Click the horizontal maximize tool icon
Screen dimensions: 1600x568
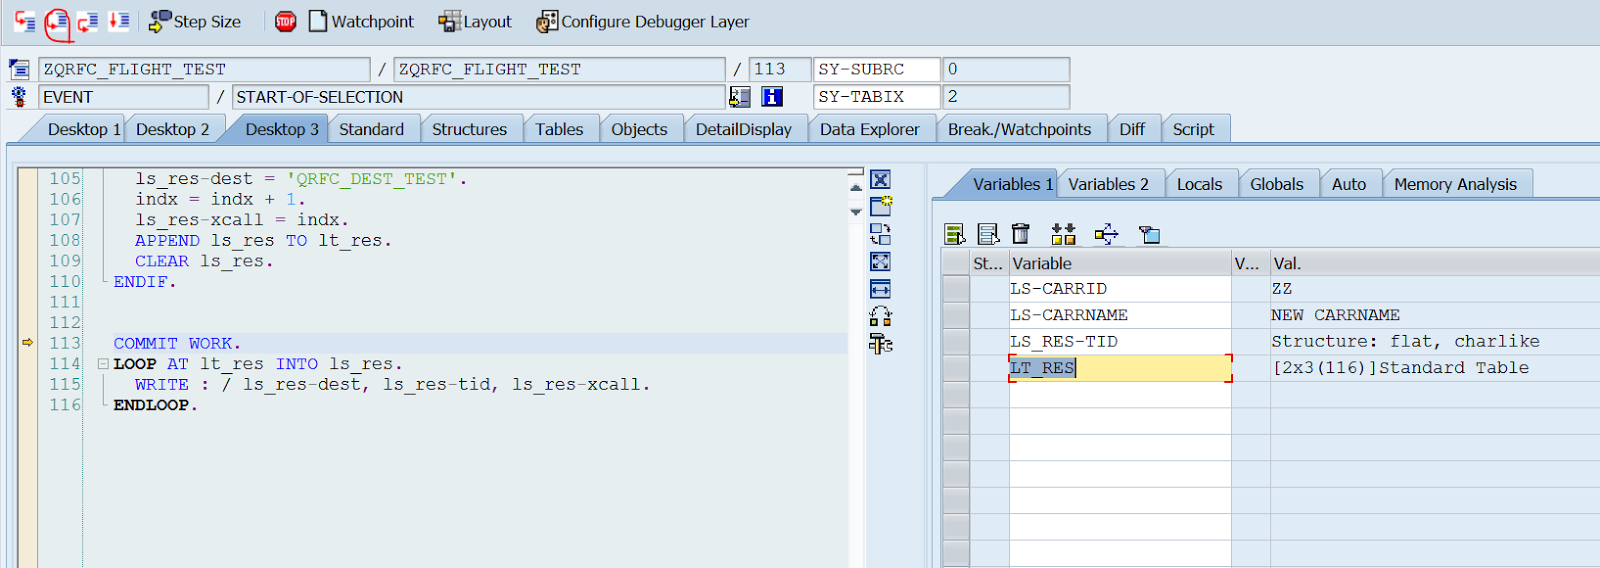(880, 289)
